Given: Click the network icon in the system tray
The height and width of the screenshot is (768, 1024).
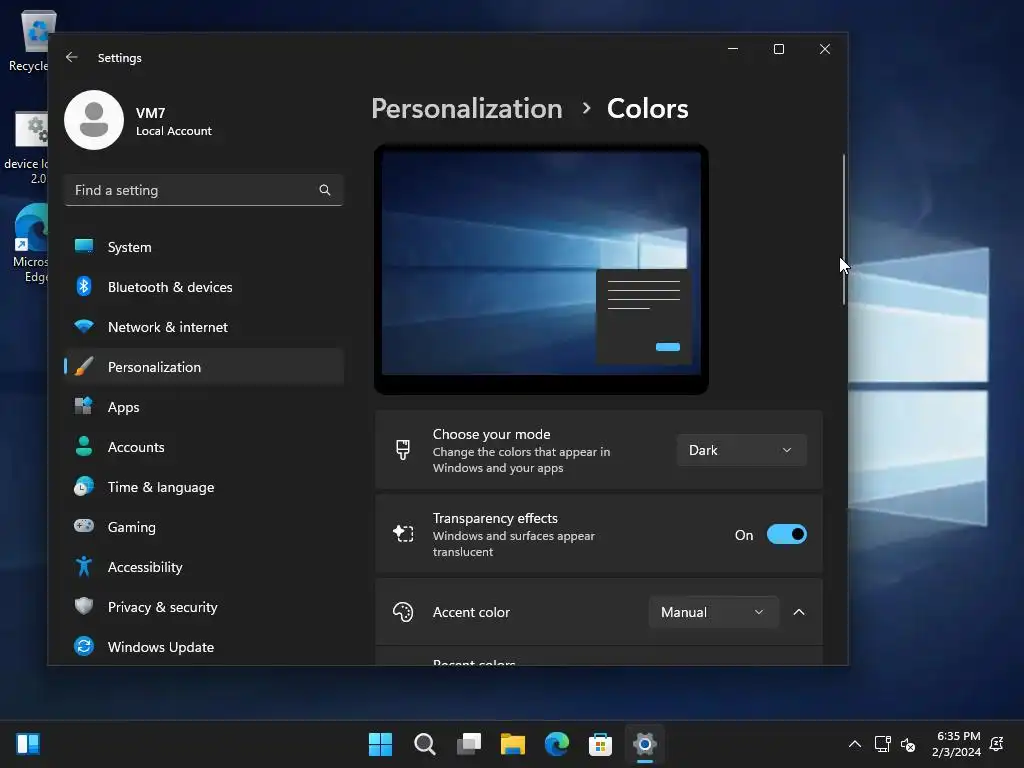Looking at the screenshot, I should coord(883,744).
